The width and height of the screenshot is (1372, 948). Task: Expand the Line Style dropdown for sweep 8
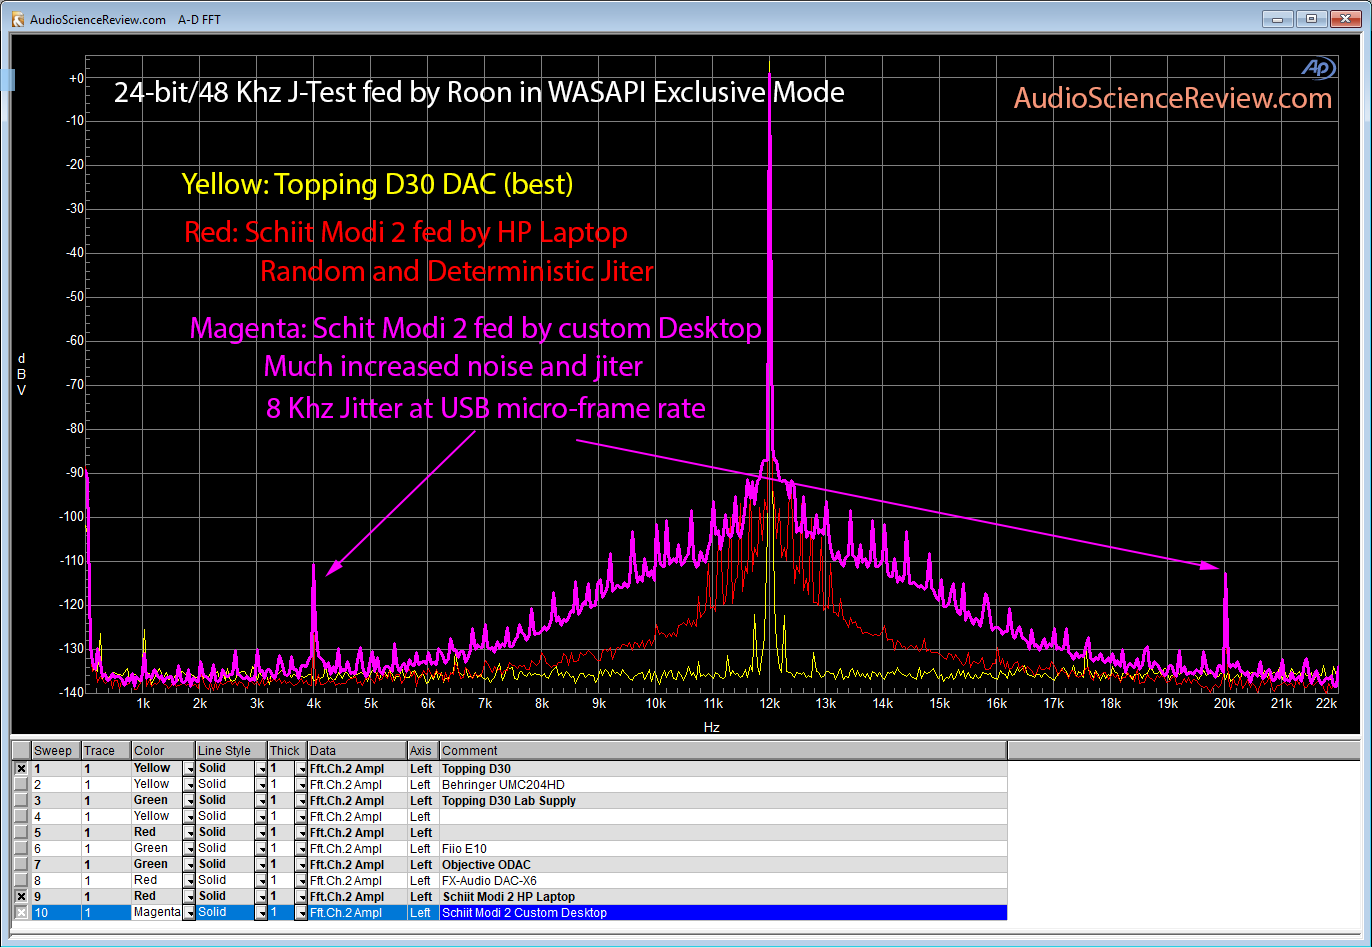[261, 880]
